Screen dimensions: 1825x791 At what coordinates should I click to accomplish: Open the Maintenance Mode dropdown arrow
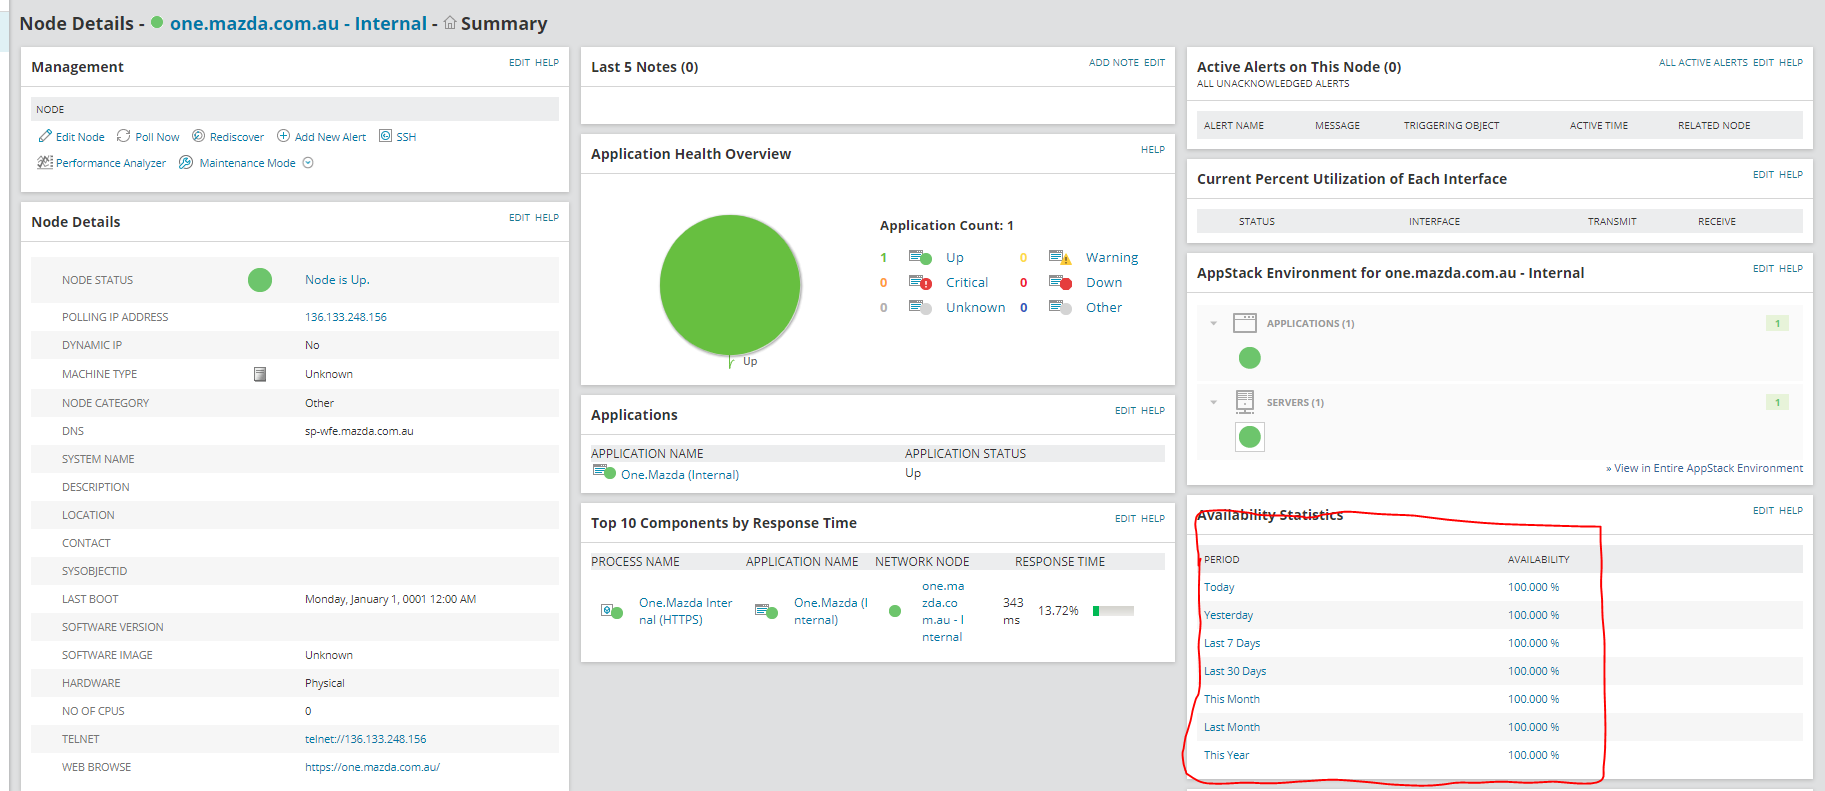(308, 163)
